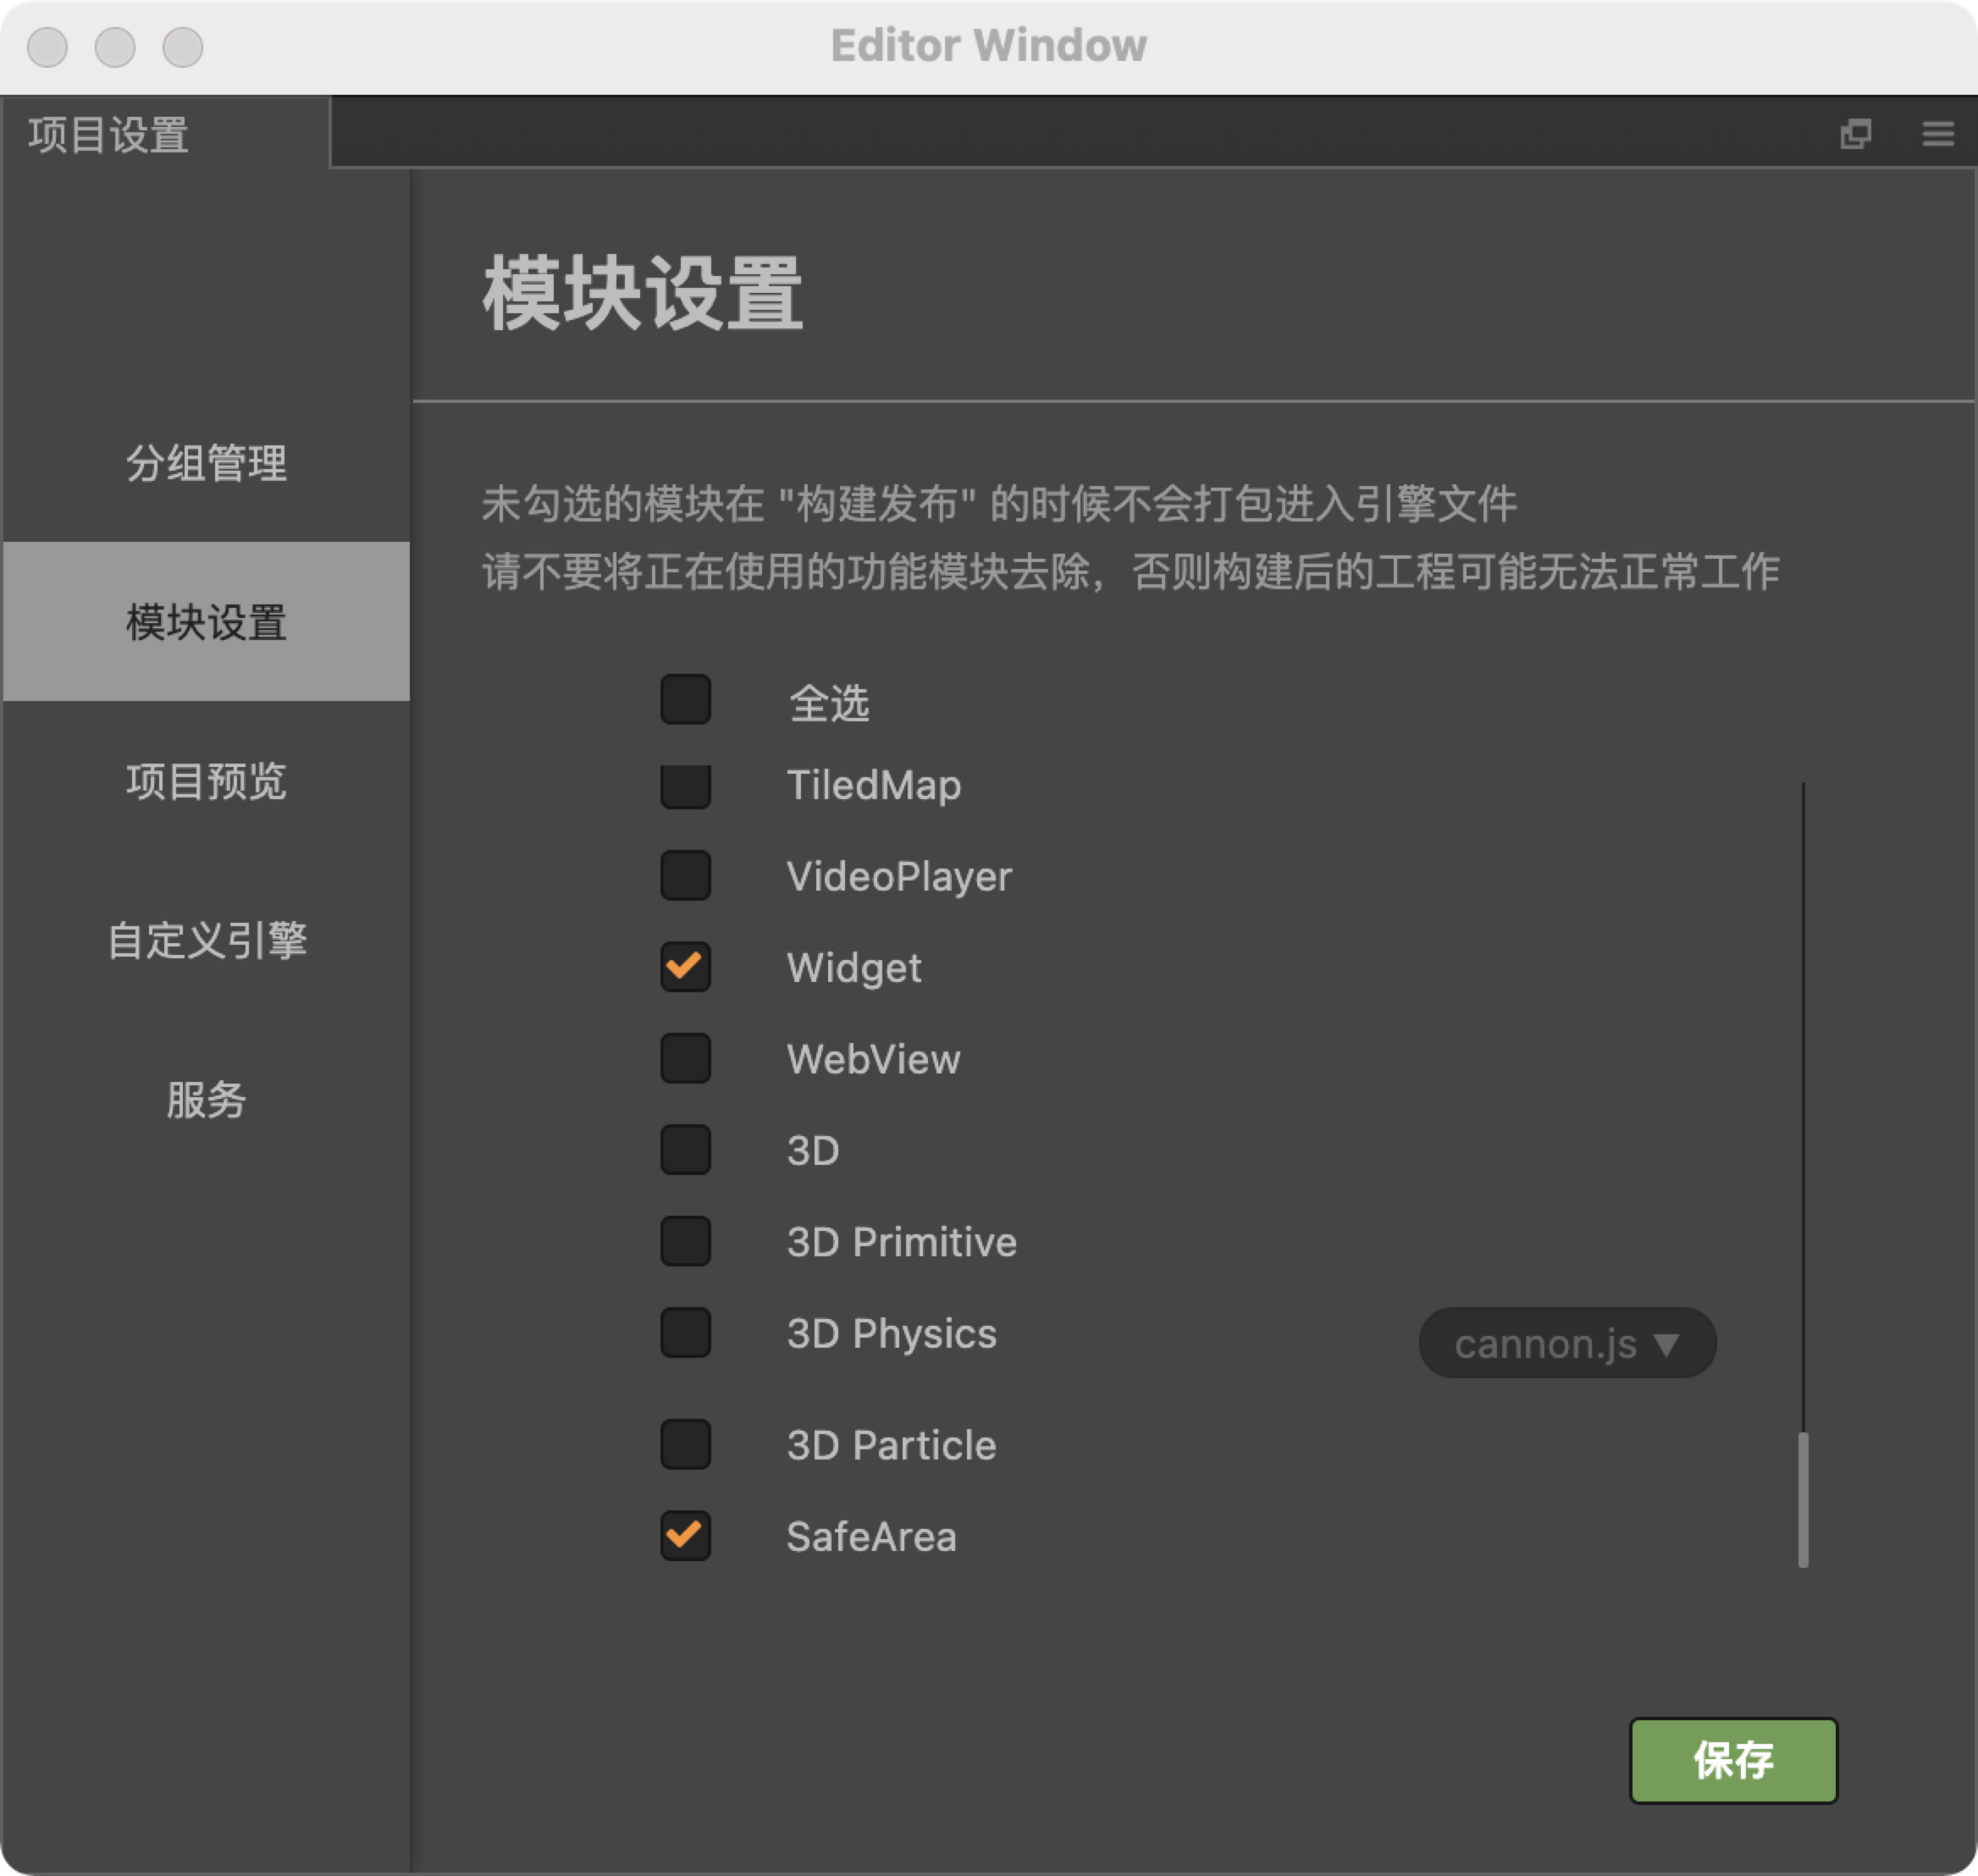Open the panel hamburger menu icon
Viewport: 1978px width, 1876px height.
[1937, 133]
